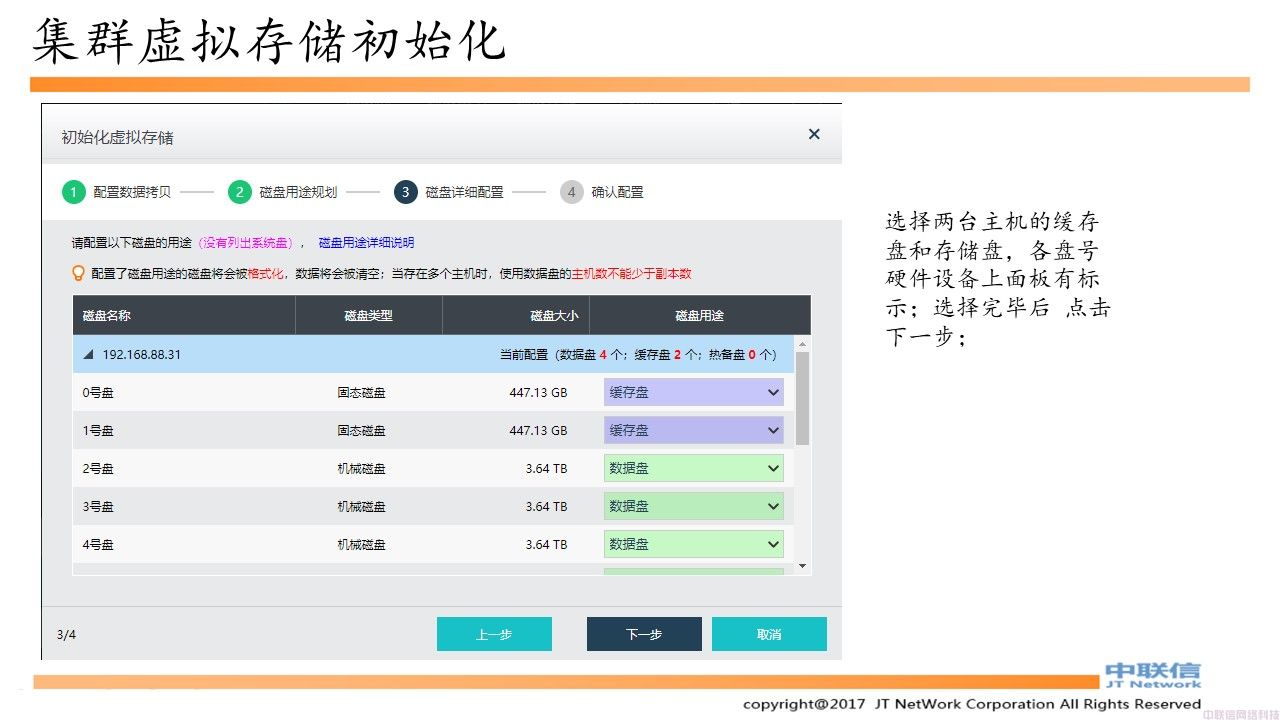Click the lightbulb tip icon

(x=78, y=273)
